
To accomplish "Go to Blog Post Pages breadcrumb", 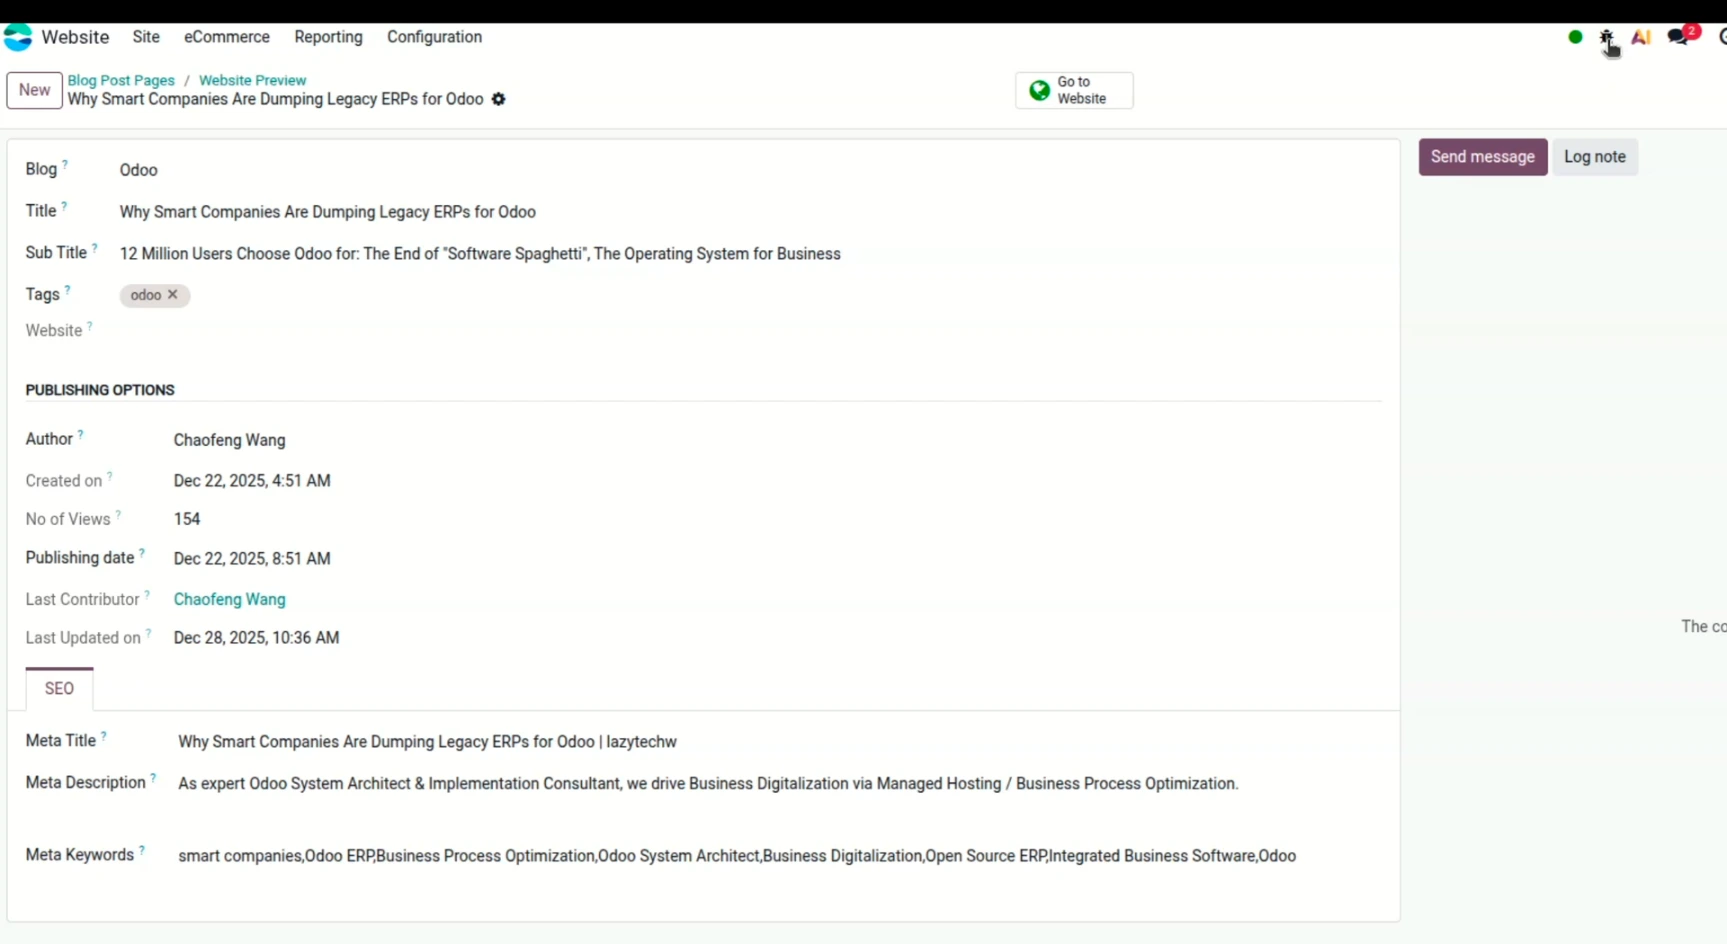I will (x=121, y=80).
